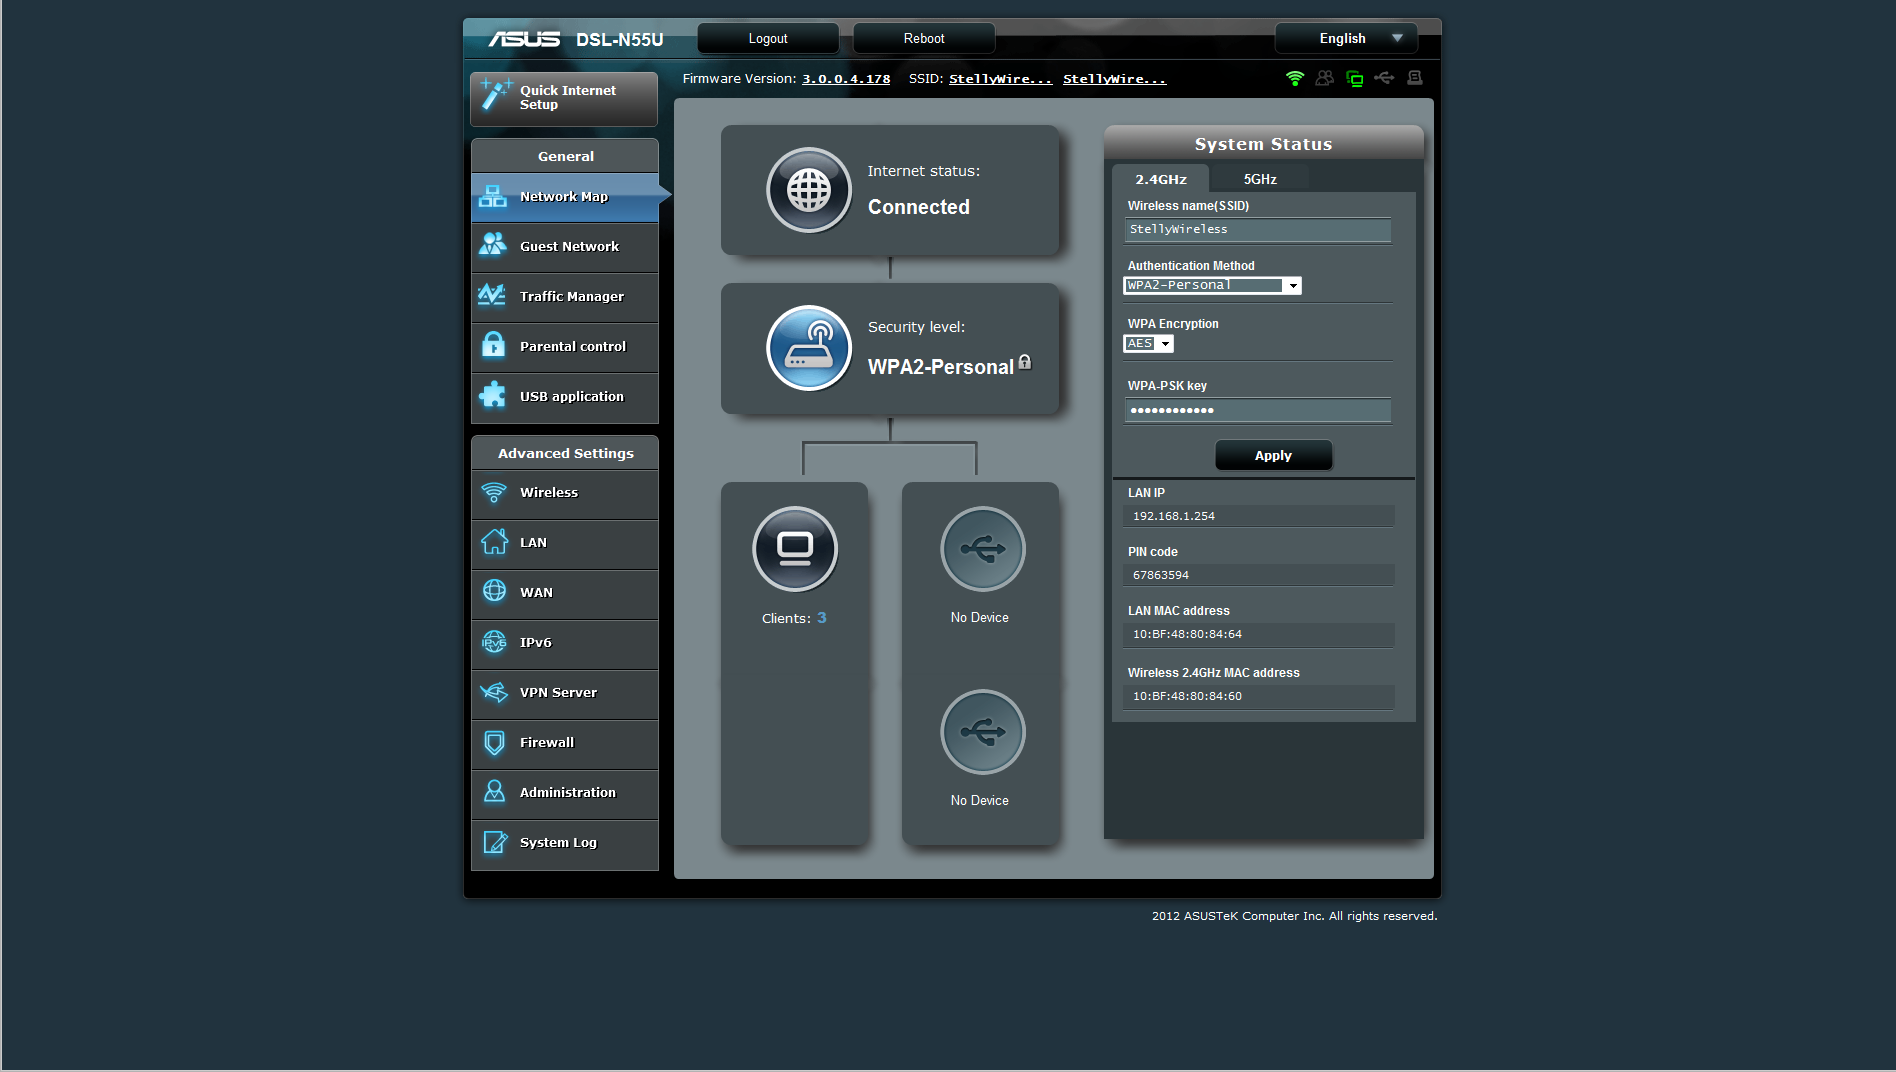Click the Internet status globe icon

808,190
